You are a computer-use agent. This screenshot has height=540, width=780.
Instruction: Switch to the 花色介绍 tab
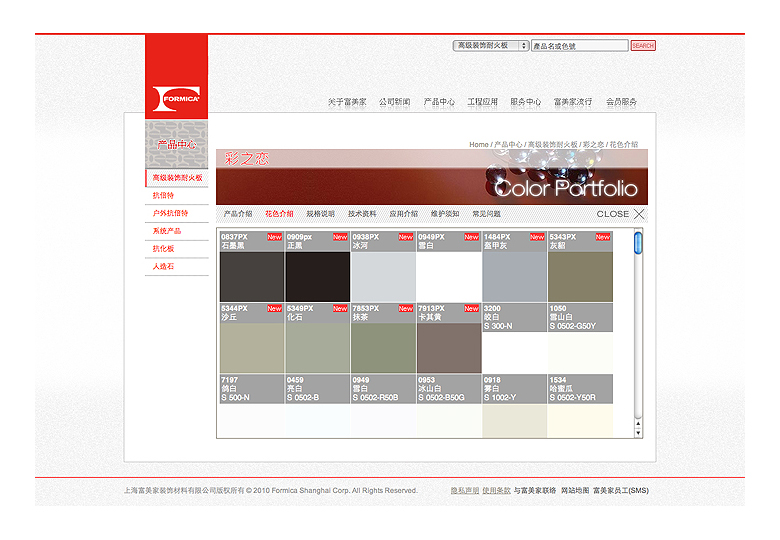coord(279,214)
